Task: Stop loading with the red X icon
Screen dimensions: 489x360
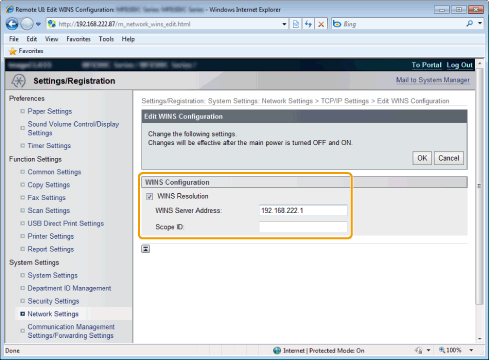Action: click(321, 24)
